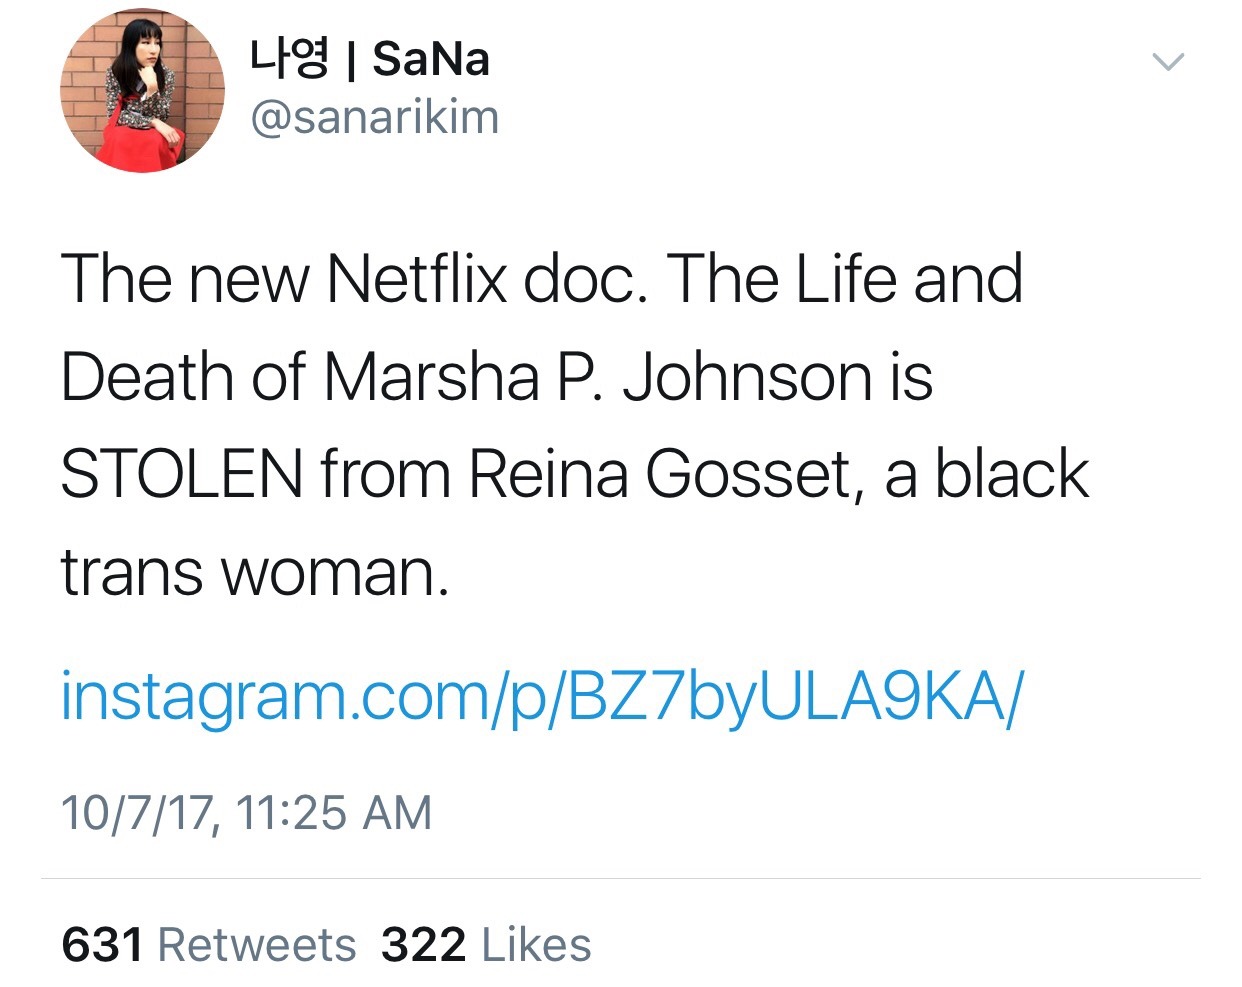
Task: Click "trans woman." at tweet end
Action: 255,573
